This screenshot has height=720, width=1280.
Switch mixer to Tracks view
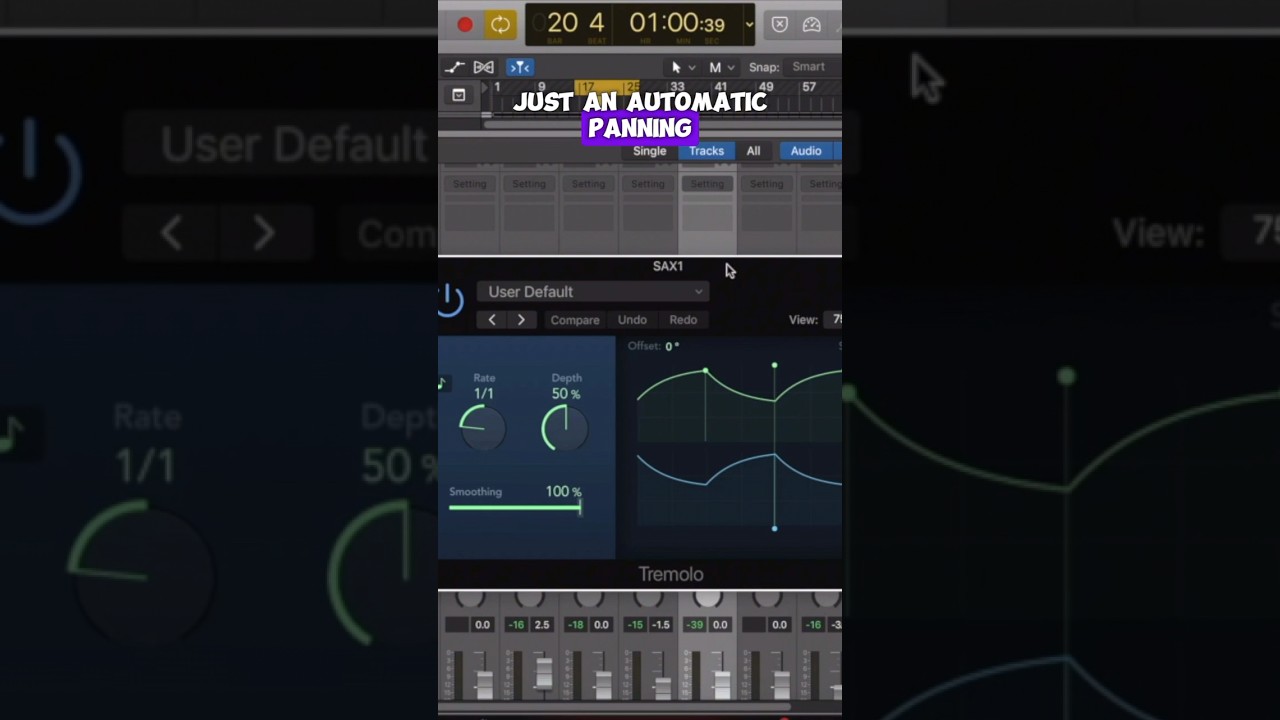point(706,151)
